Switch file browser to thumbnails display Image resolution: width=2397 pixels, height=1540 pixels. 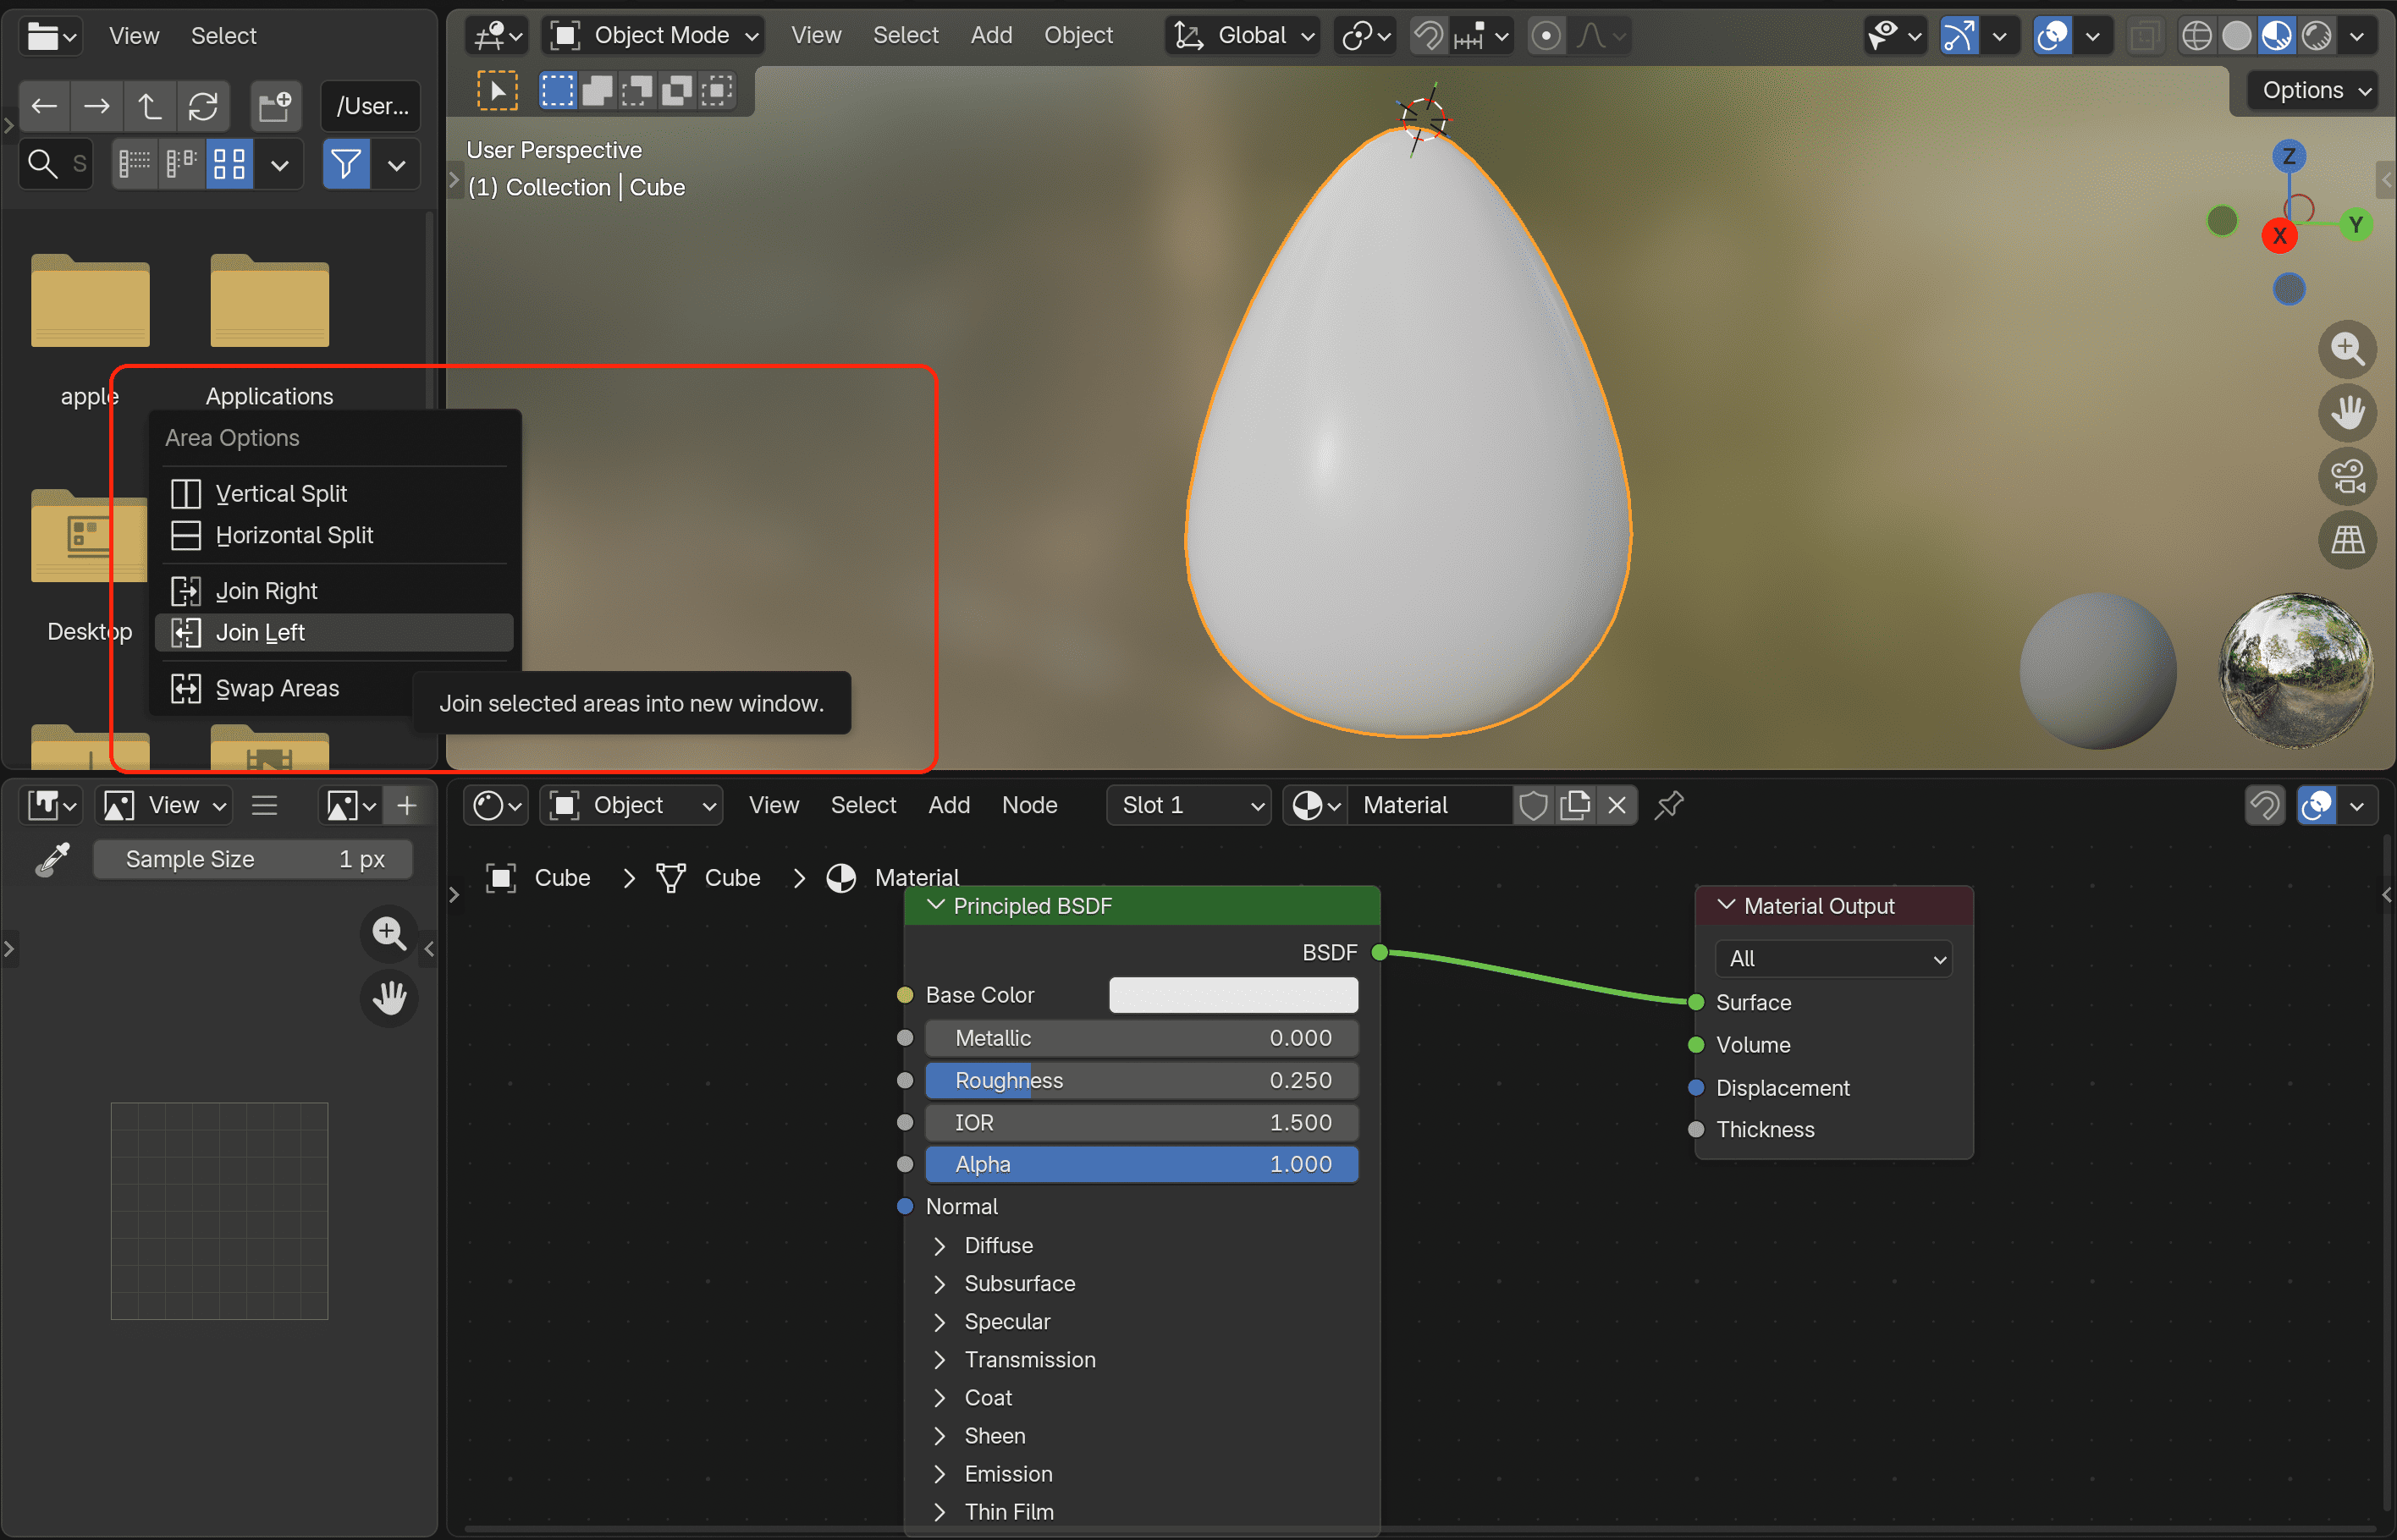pos(229,163)
